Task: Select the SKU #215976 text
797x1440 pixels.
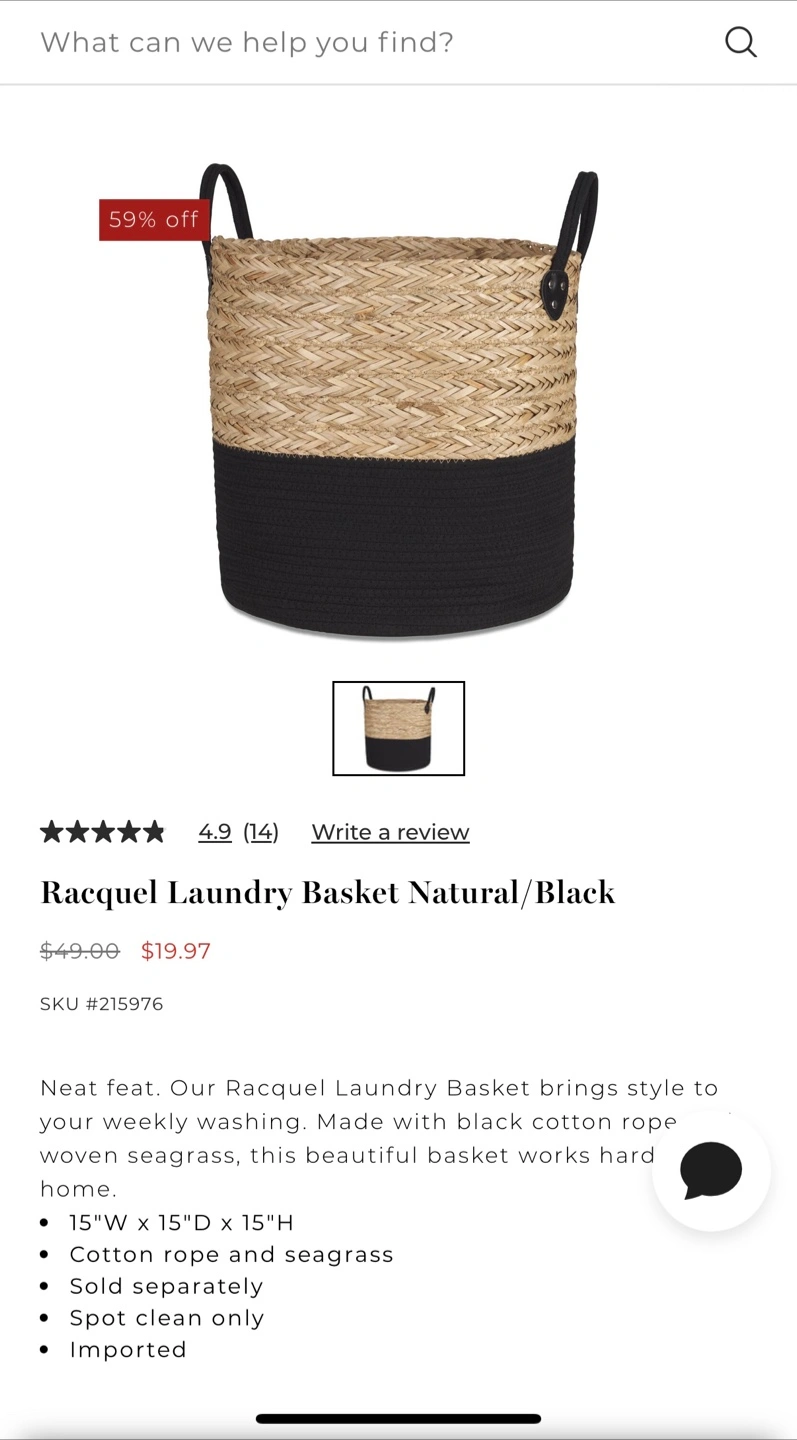Action: pyautogui.click(x=101, y=1004)
